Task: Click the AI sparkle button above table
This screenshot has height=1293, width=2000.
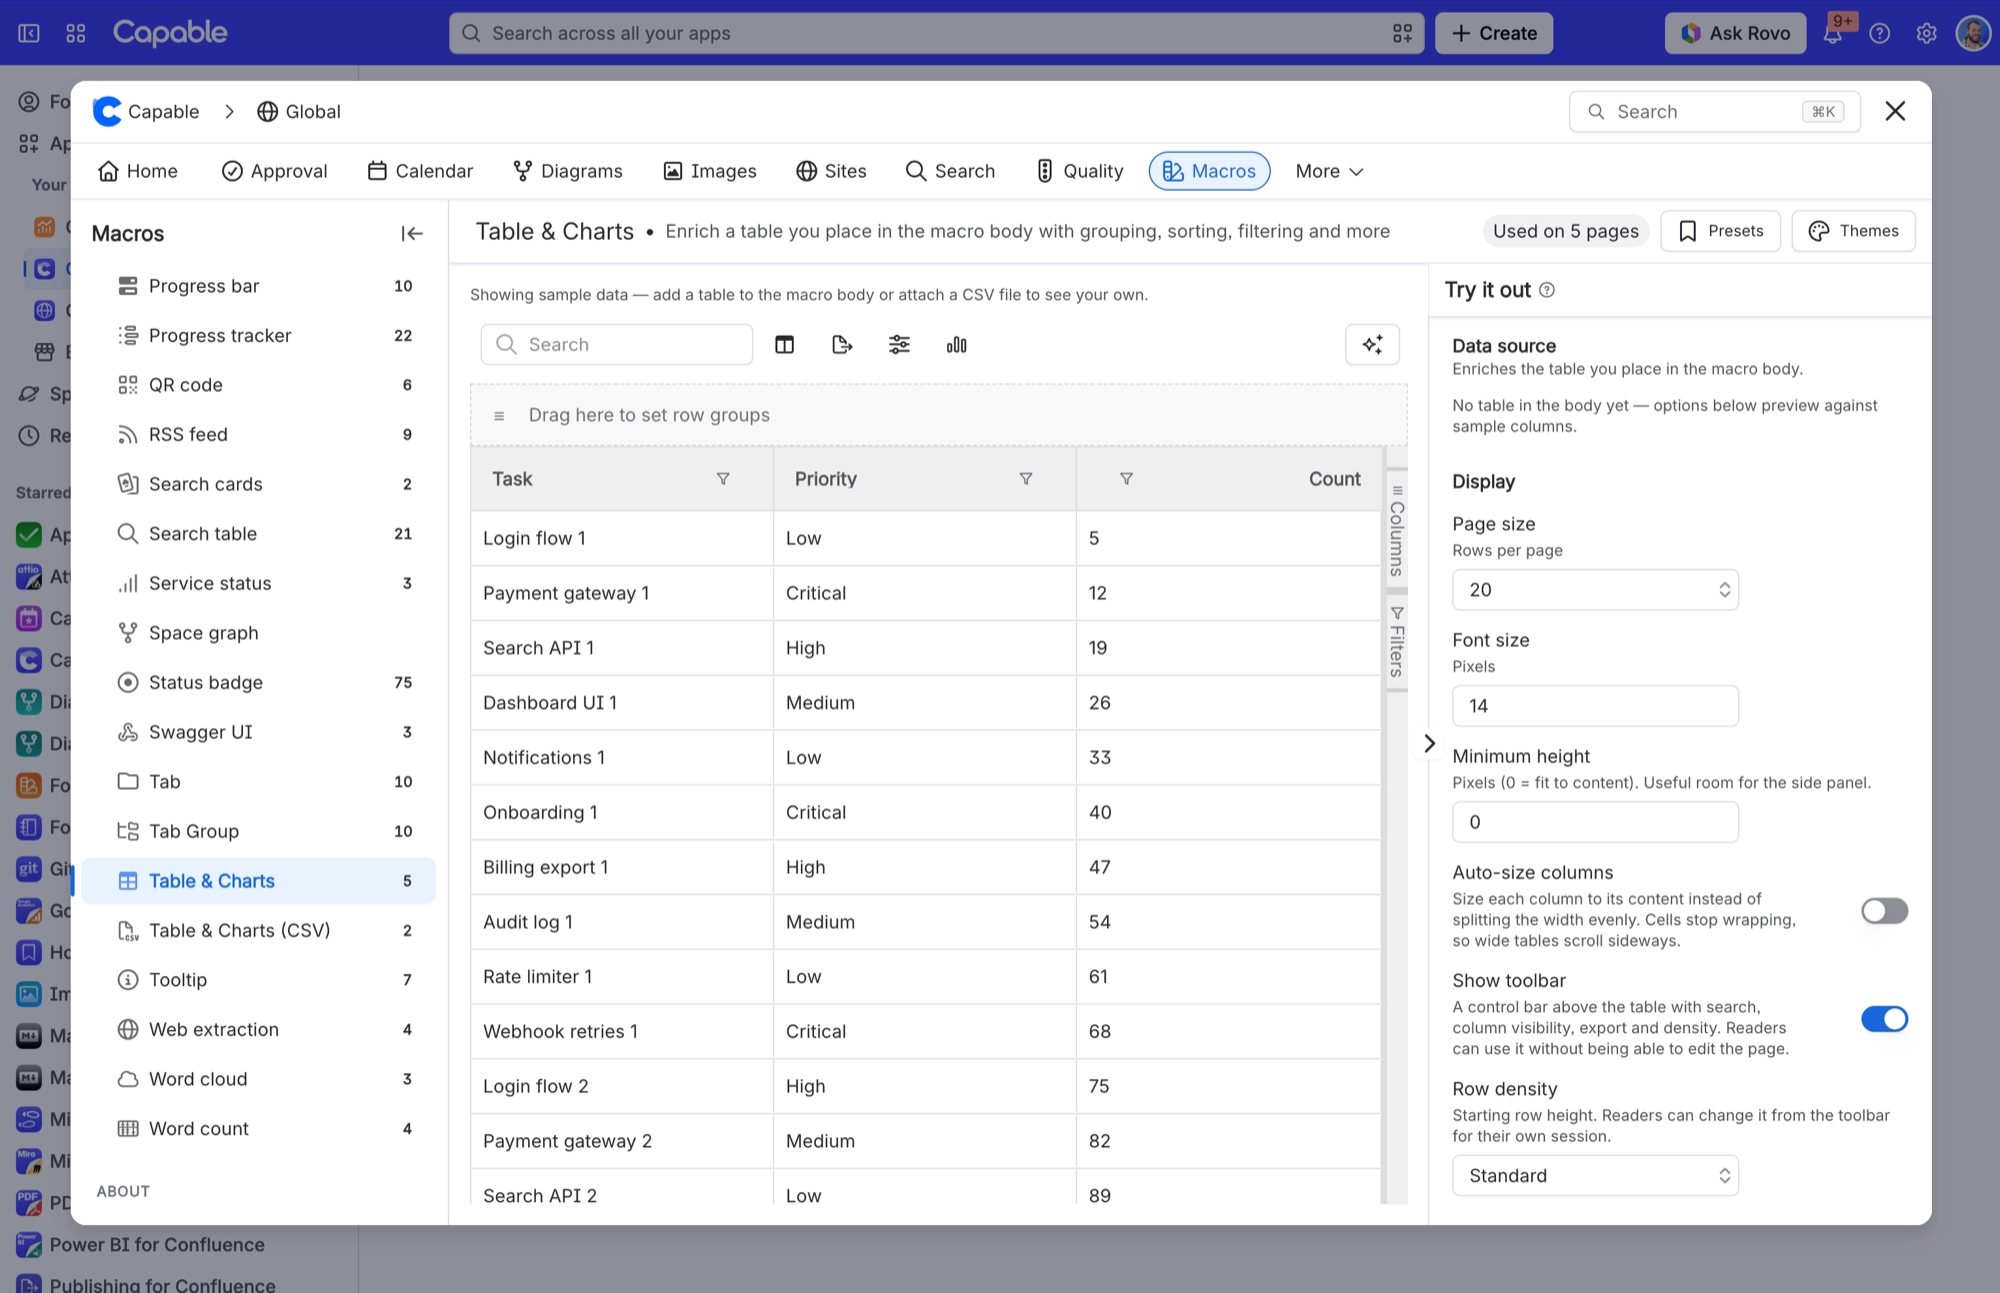Action: pos(1372,345)
